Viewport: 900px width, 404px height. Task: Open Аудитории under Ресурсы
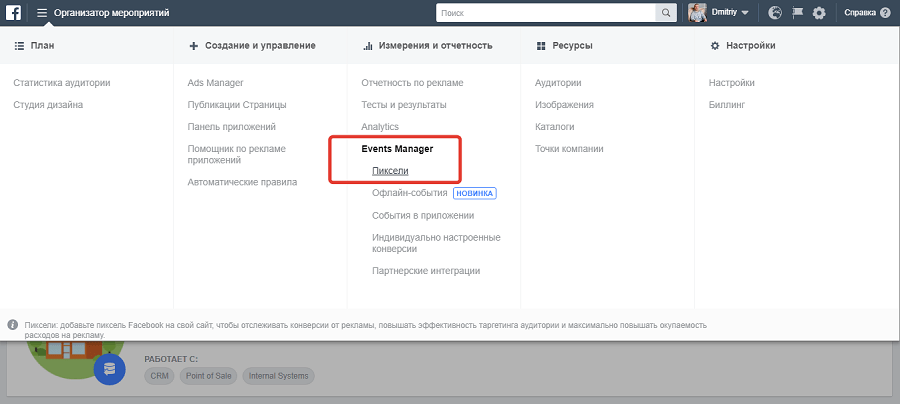[558, 83]
